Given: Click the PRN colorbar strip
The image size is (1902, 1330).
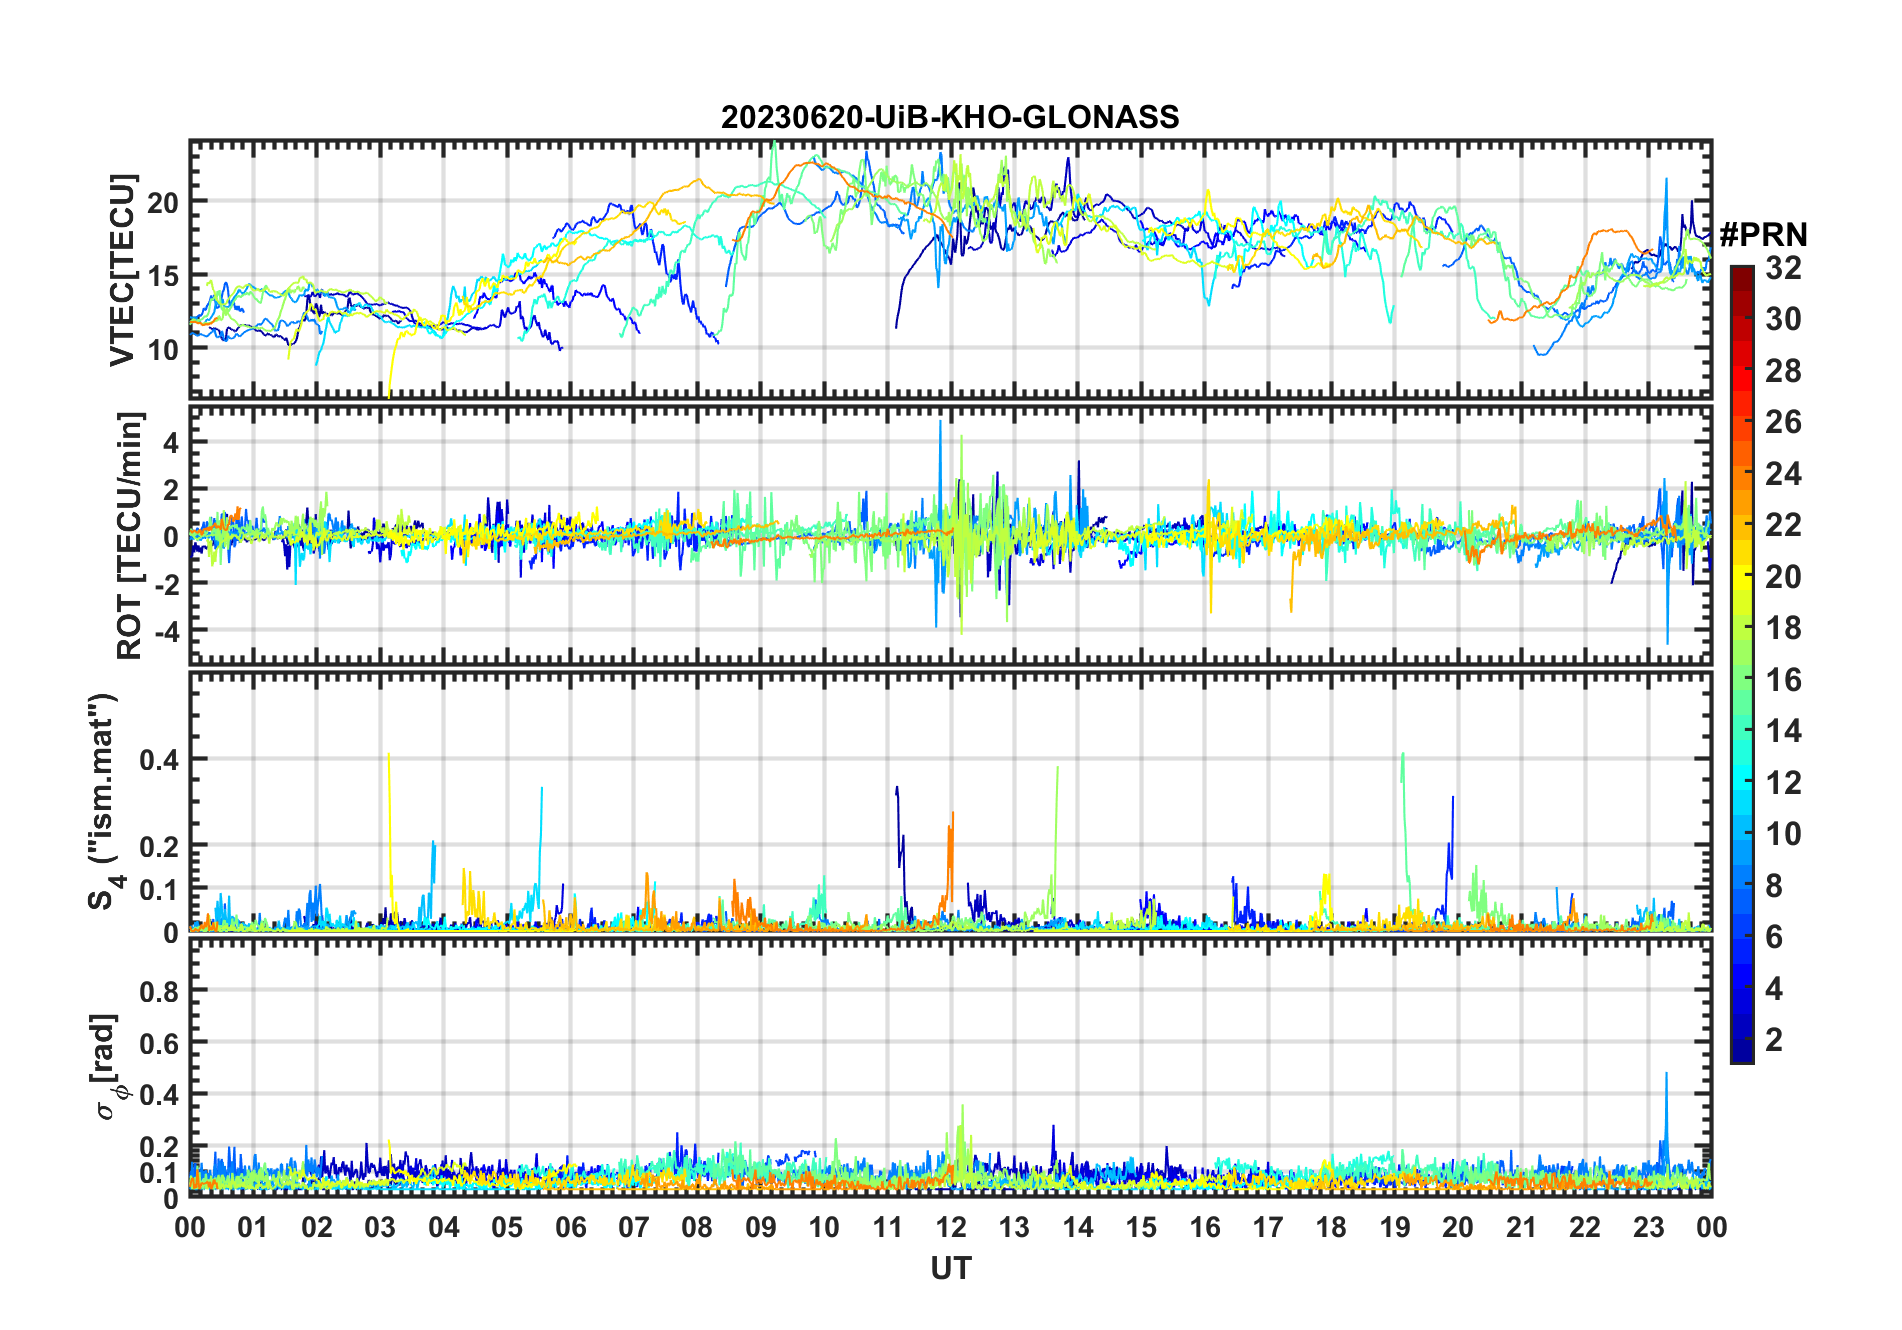Looking at the screenshot, I should coord(1742,664).
